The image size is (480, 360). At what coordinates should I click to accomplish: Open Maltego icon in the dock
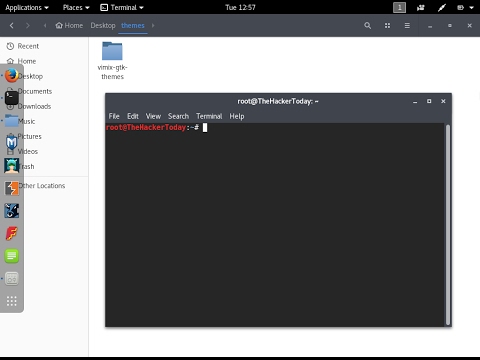(12, 211)
